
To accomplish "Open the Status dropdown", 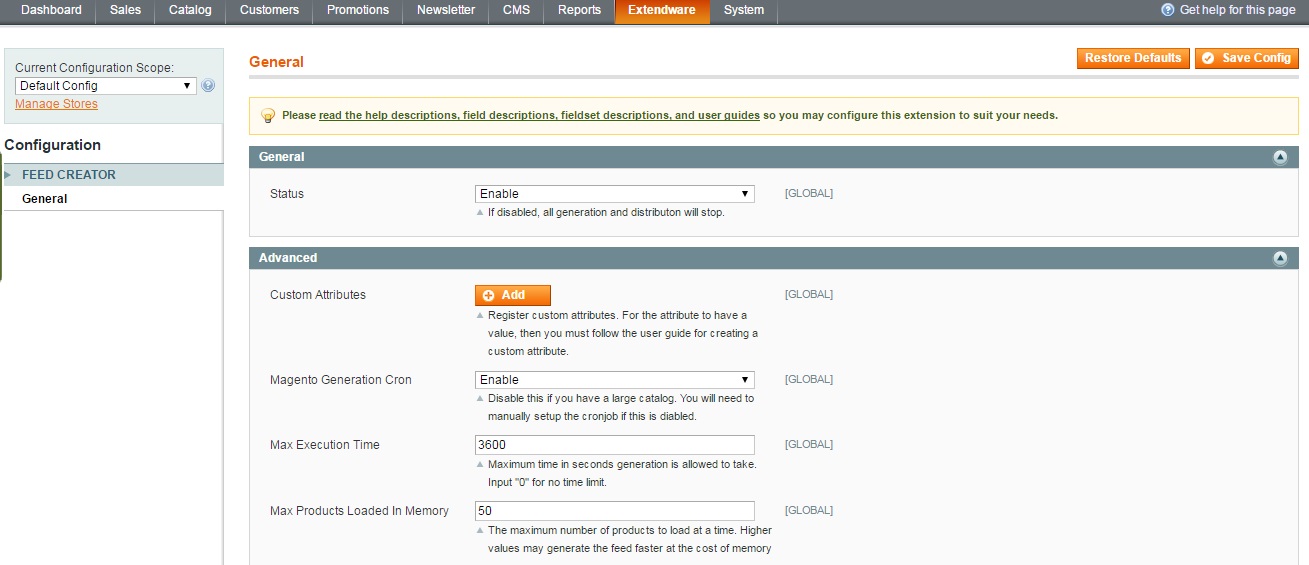I will click(614, 194).
